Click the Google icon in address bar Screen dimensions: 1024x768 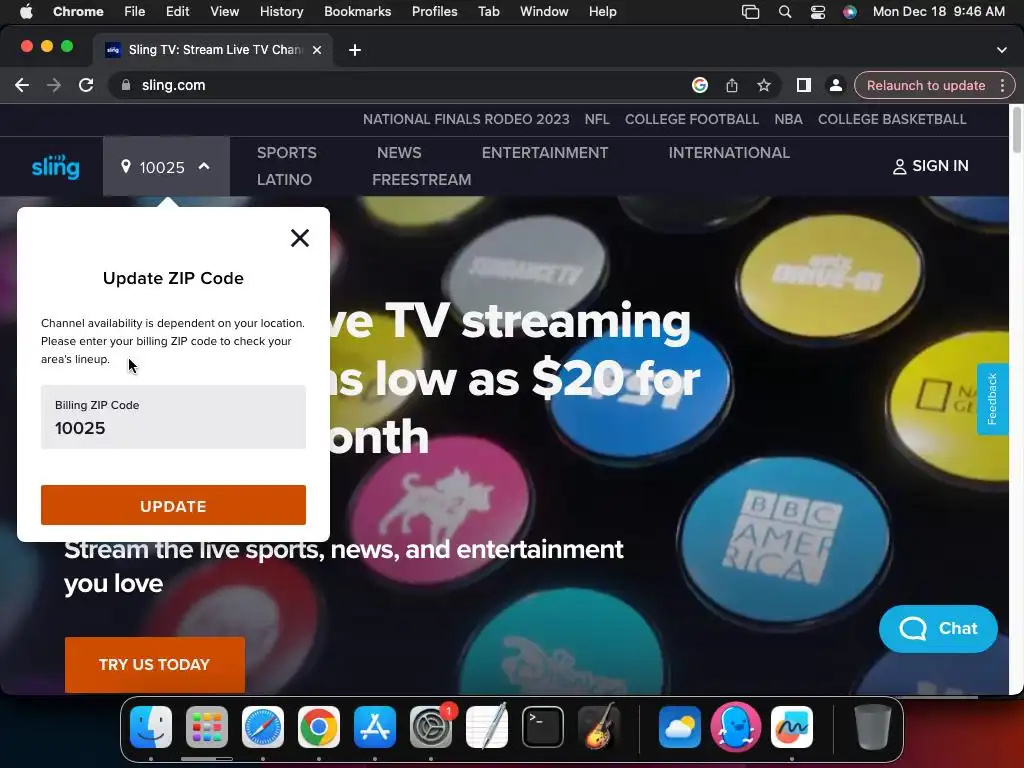tap(700, 86)
